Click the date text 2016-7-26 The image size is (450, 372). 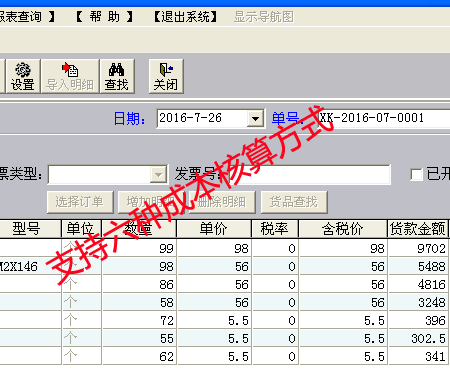tap(190, 118)
